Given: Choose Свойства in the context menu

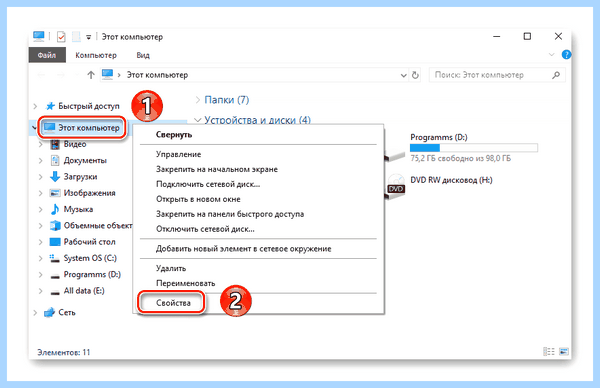Looking at the screenshot, I should pos(258,303).
